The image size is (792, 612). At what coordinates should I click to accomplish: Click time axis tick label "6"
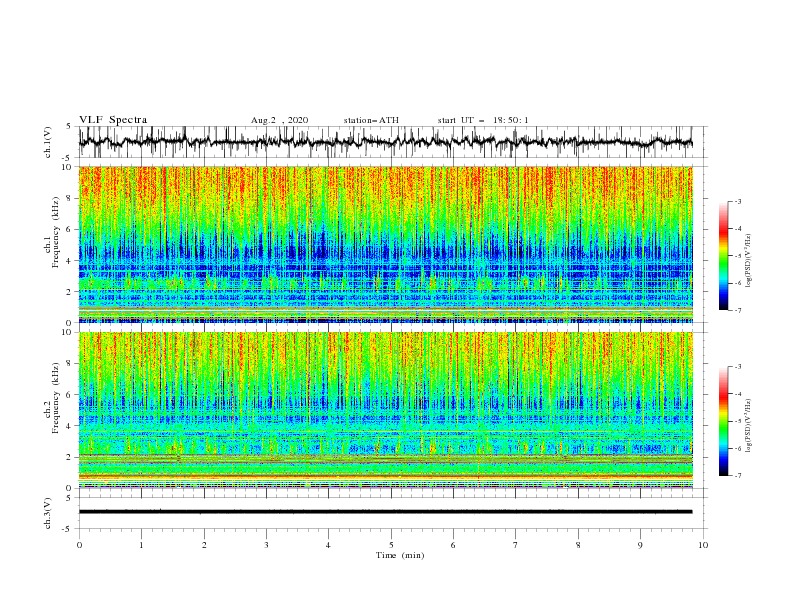click(x=453, y=545)
